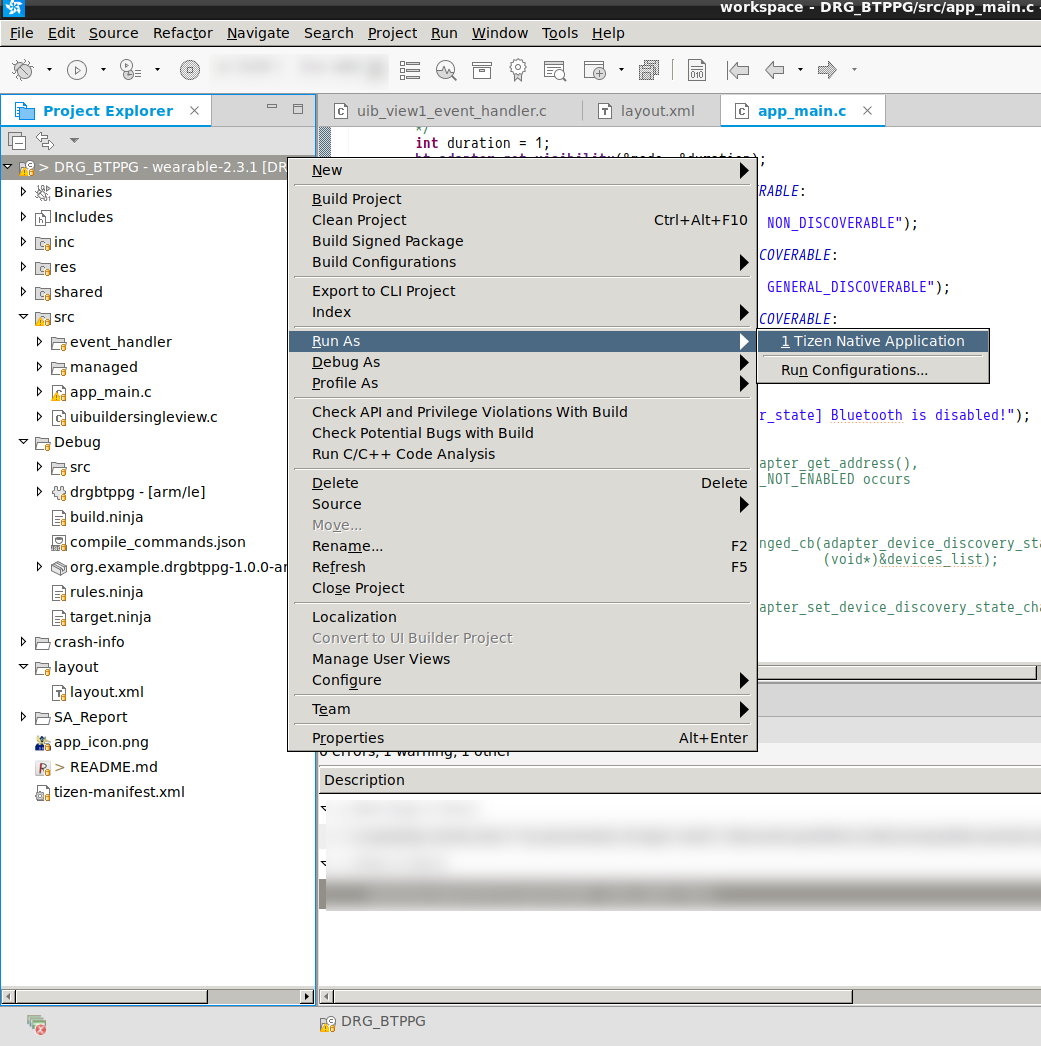Open the Project Explorer view menu triangle

click(74, 141)
